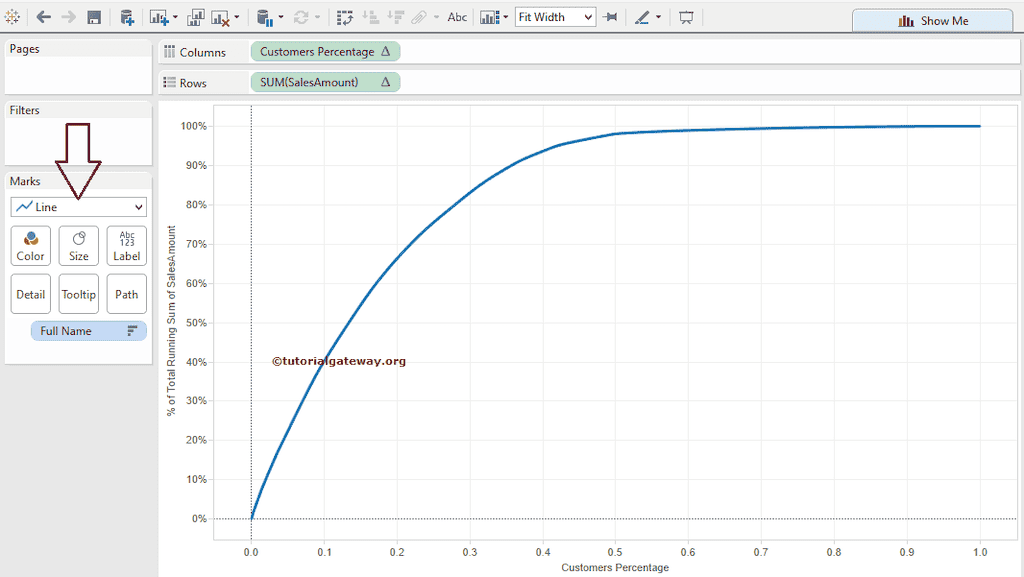This screenshot has height=577, width=1024.
Task: Click the Path mark card
Action: tap(126, 293)
